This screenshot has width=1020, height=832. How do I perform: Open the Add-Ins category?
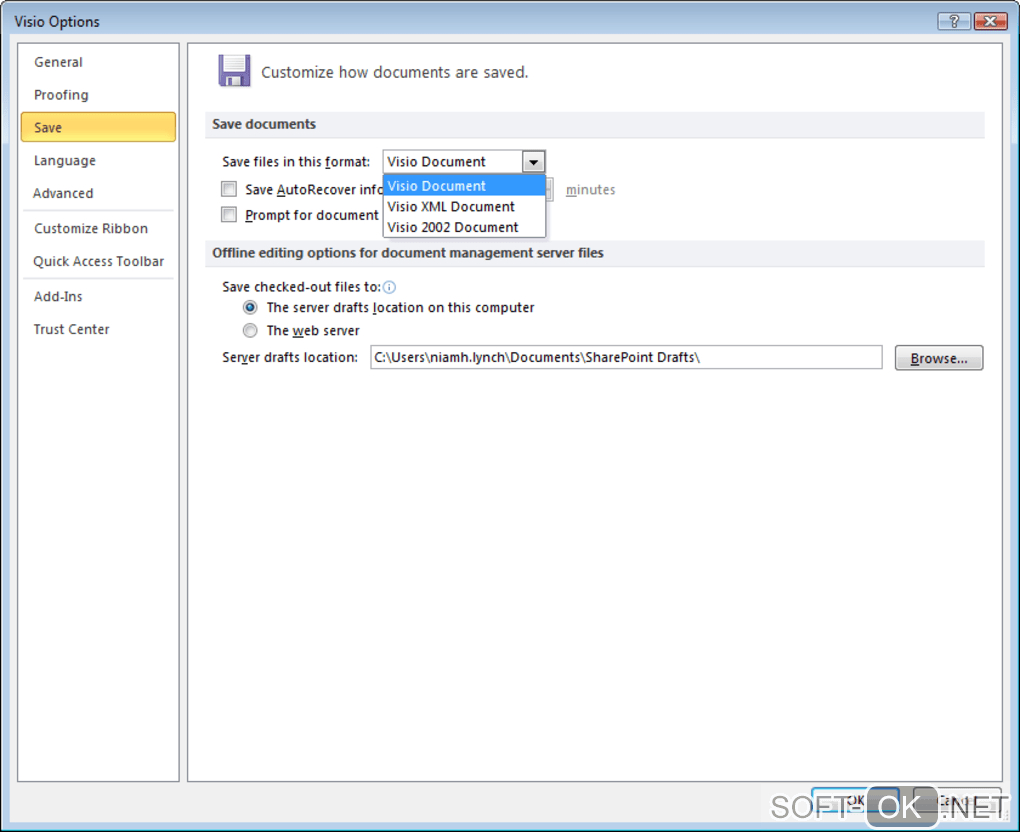point(58,296)
